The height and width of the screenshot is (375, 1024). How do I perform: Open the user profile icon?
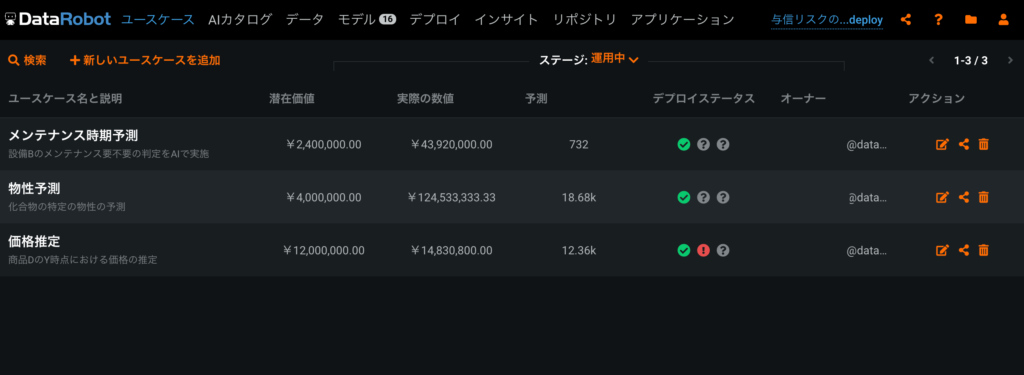[x=1004, y=20]
